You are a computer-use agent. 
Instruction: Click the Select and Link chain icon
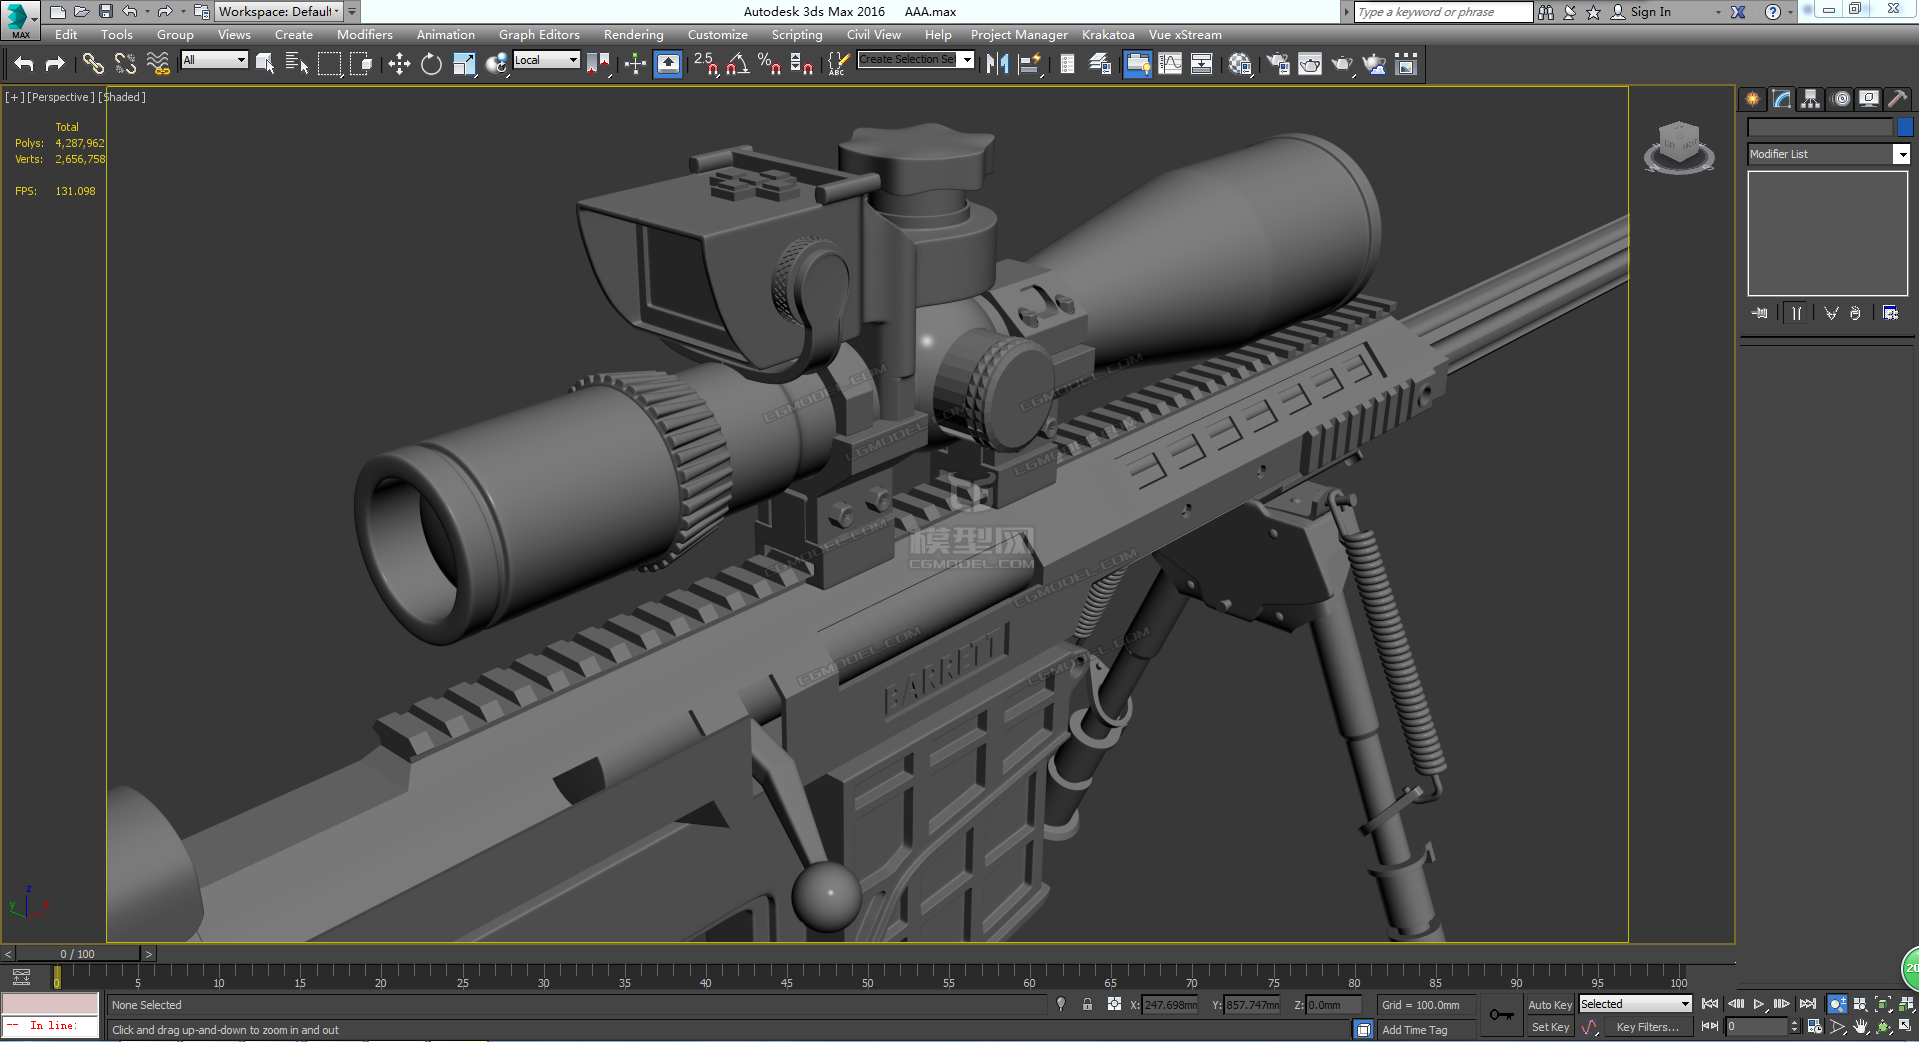pyautogui.click(x=93, y=65)
